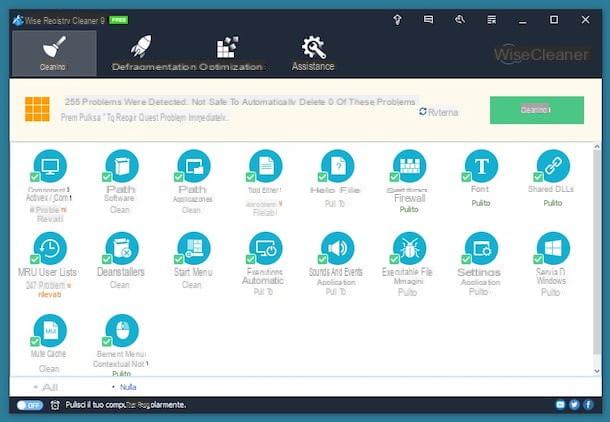
Task: Open the Twitter icon in status bar
Action: click(574, 405)
